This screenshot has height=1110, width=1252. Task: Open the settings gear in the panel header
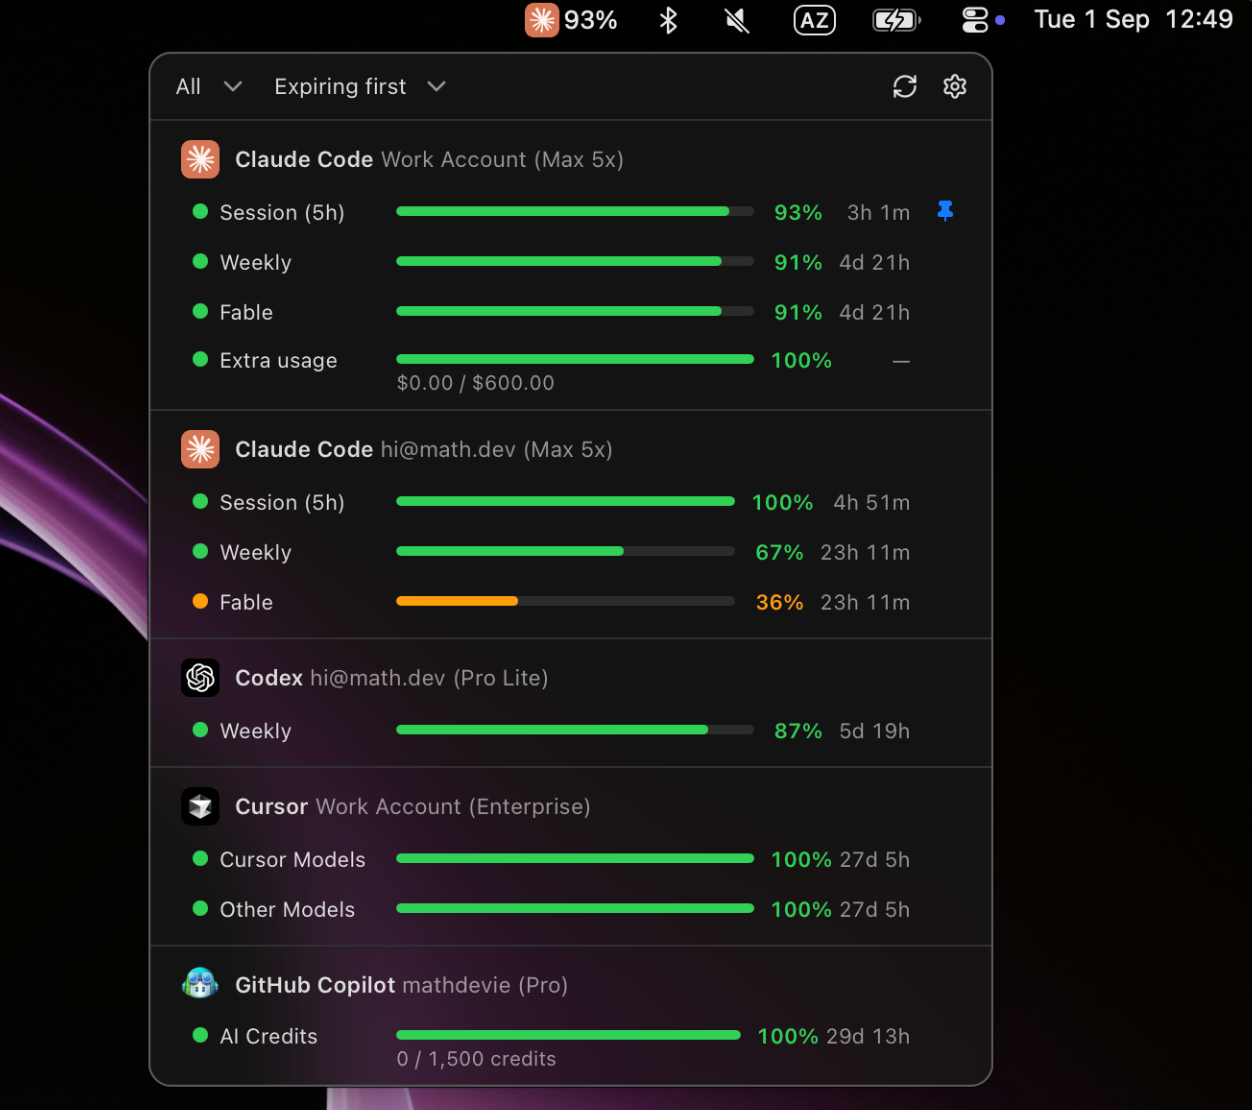coord(955,87)
